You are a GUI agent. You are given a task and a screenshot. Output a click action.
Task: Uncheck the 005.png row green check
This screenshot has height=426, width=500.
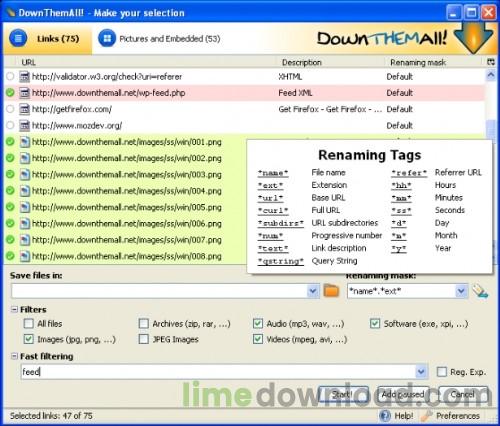tap(10, 207)
